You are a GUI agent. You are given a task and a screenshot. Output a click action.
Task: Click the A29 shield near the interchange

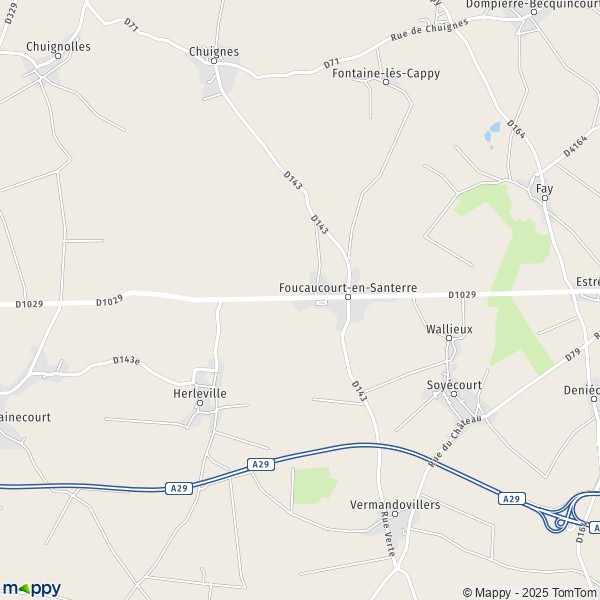(x=512, y=499)
